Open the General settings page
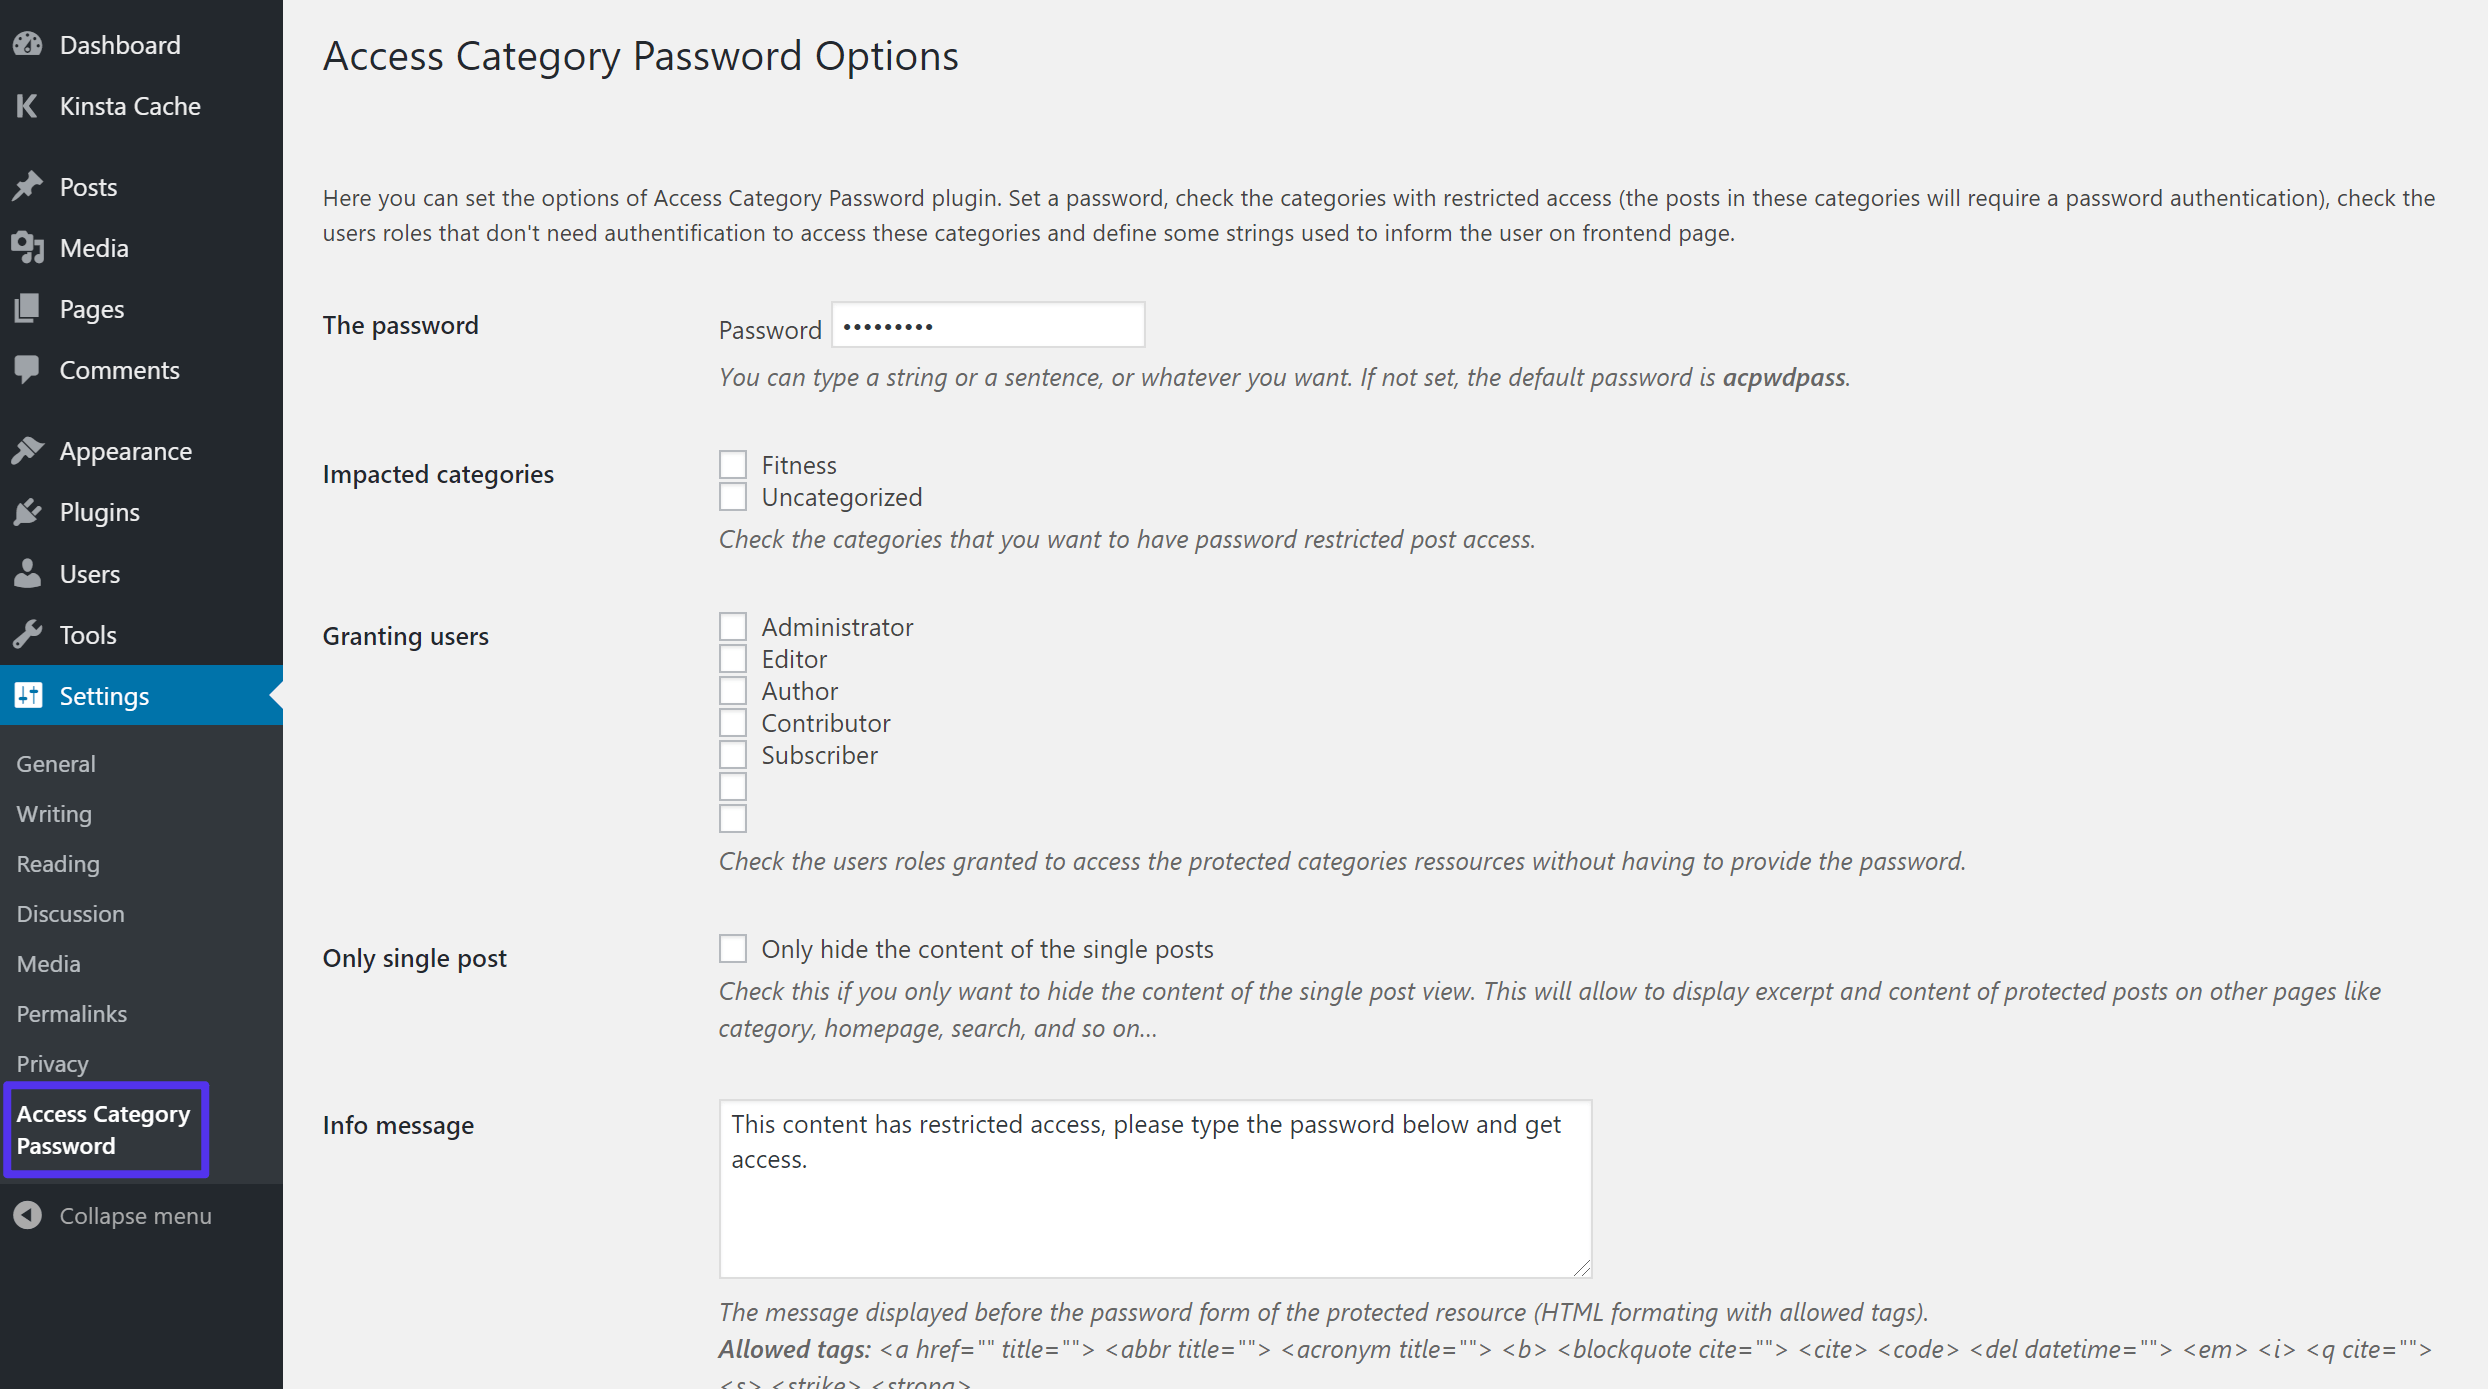The width and height of the screenshot is (2488, 1389). [x=55, y=762]
